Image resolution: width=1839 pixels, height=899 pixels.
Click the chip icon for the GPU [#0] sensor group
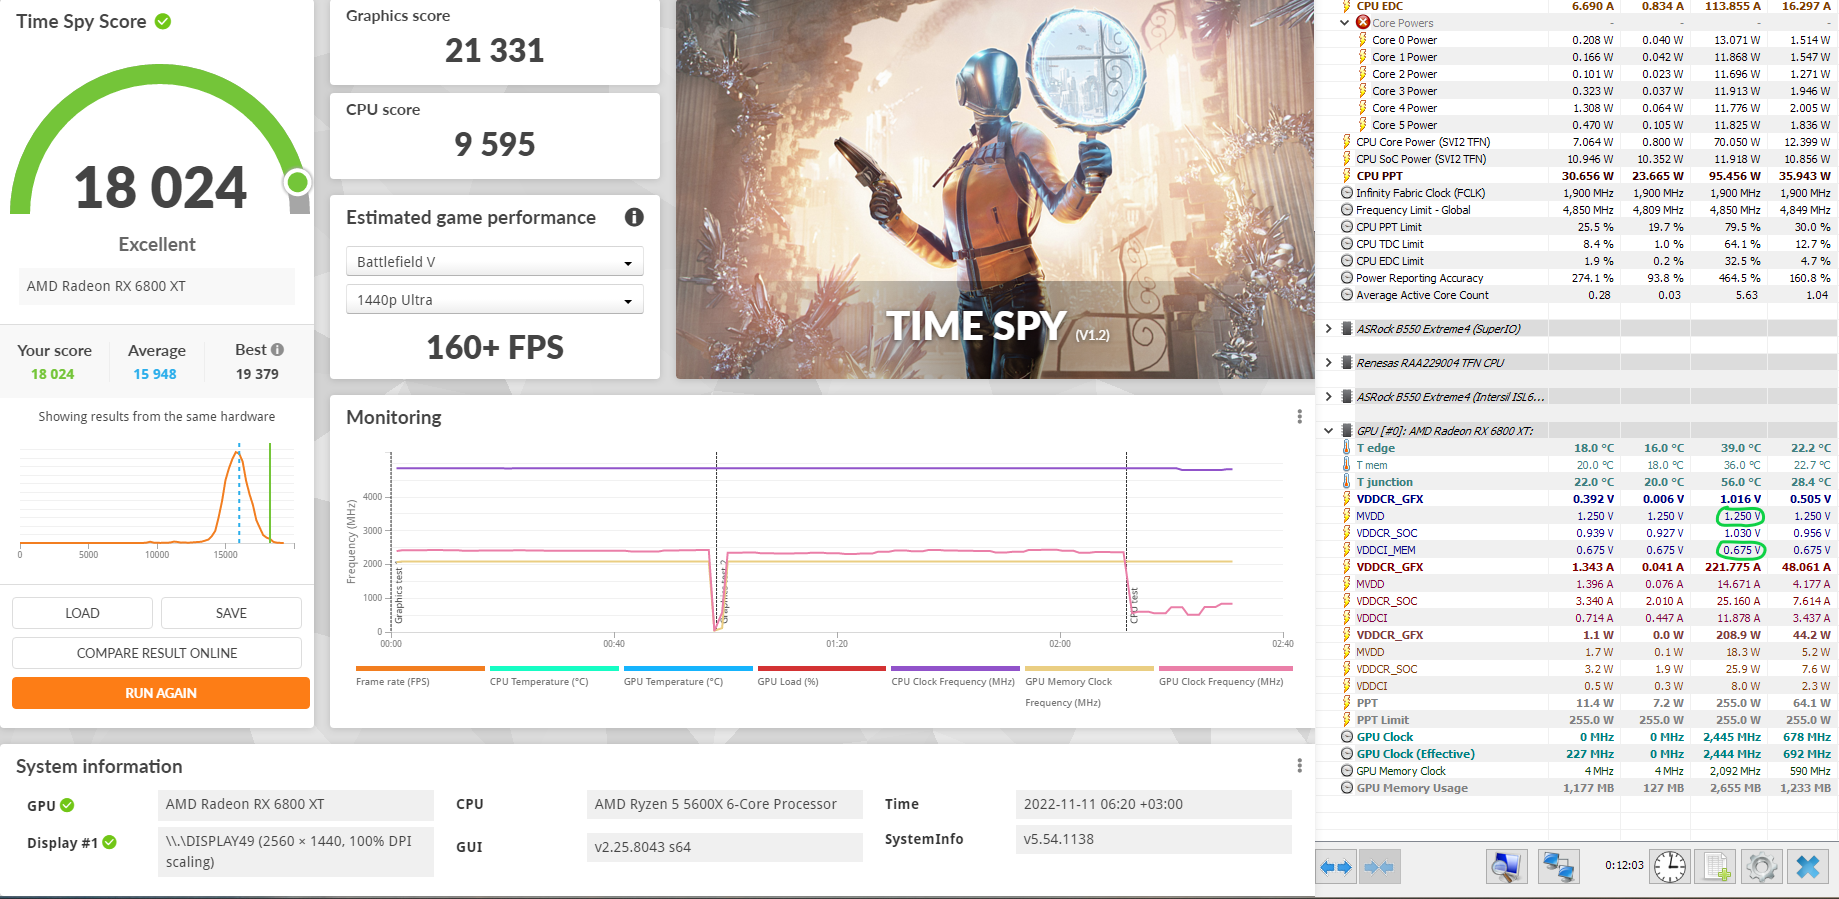click(1347, 431)
